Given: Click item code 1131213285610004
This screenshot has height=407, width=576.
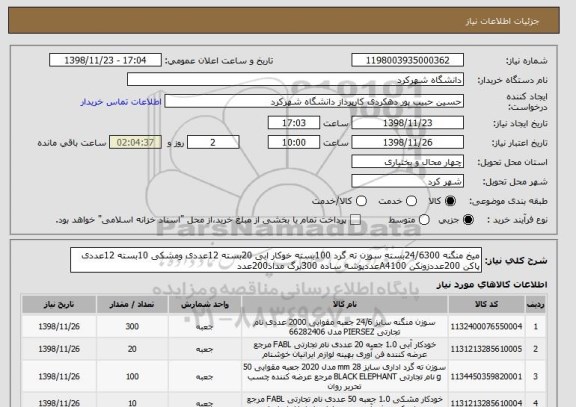Looking at the screenshot, I should 486,403.
